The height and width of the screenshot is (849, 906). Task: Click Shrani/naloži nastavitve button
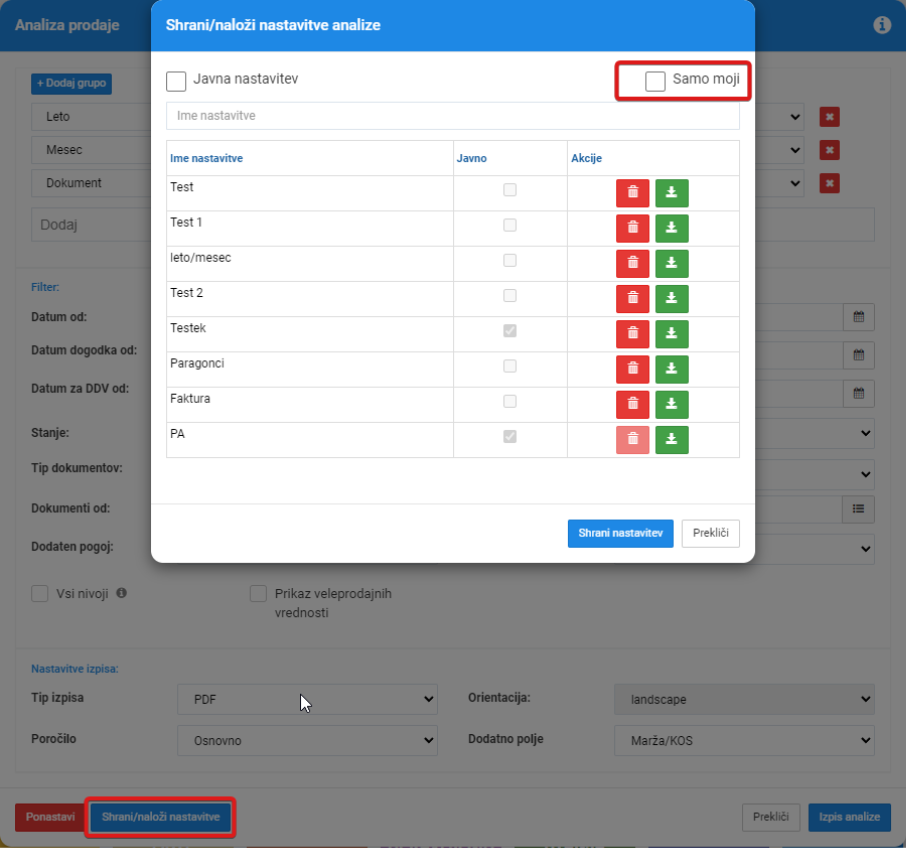(x=161, y=817)
